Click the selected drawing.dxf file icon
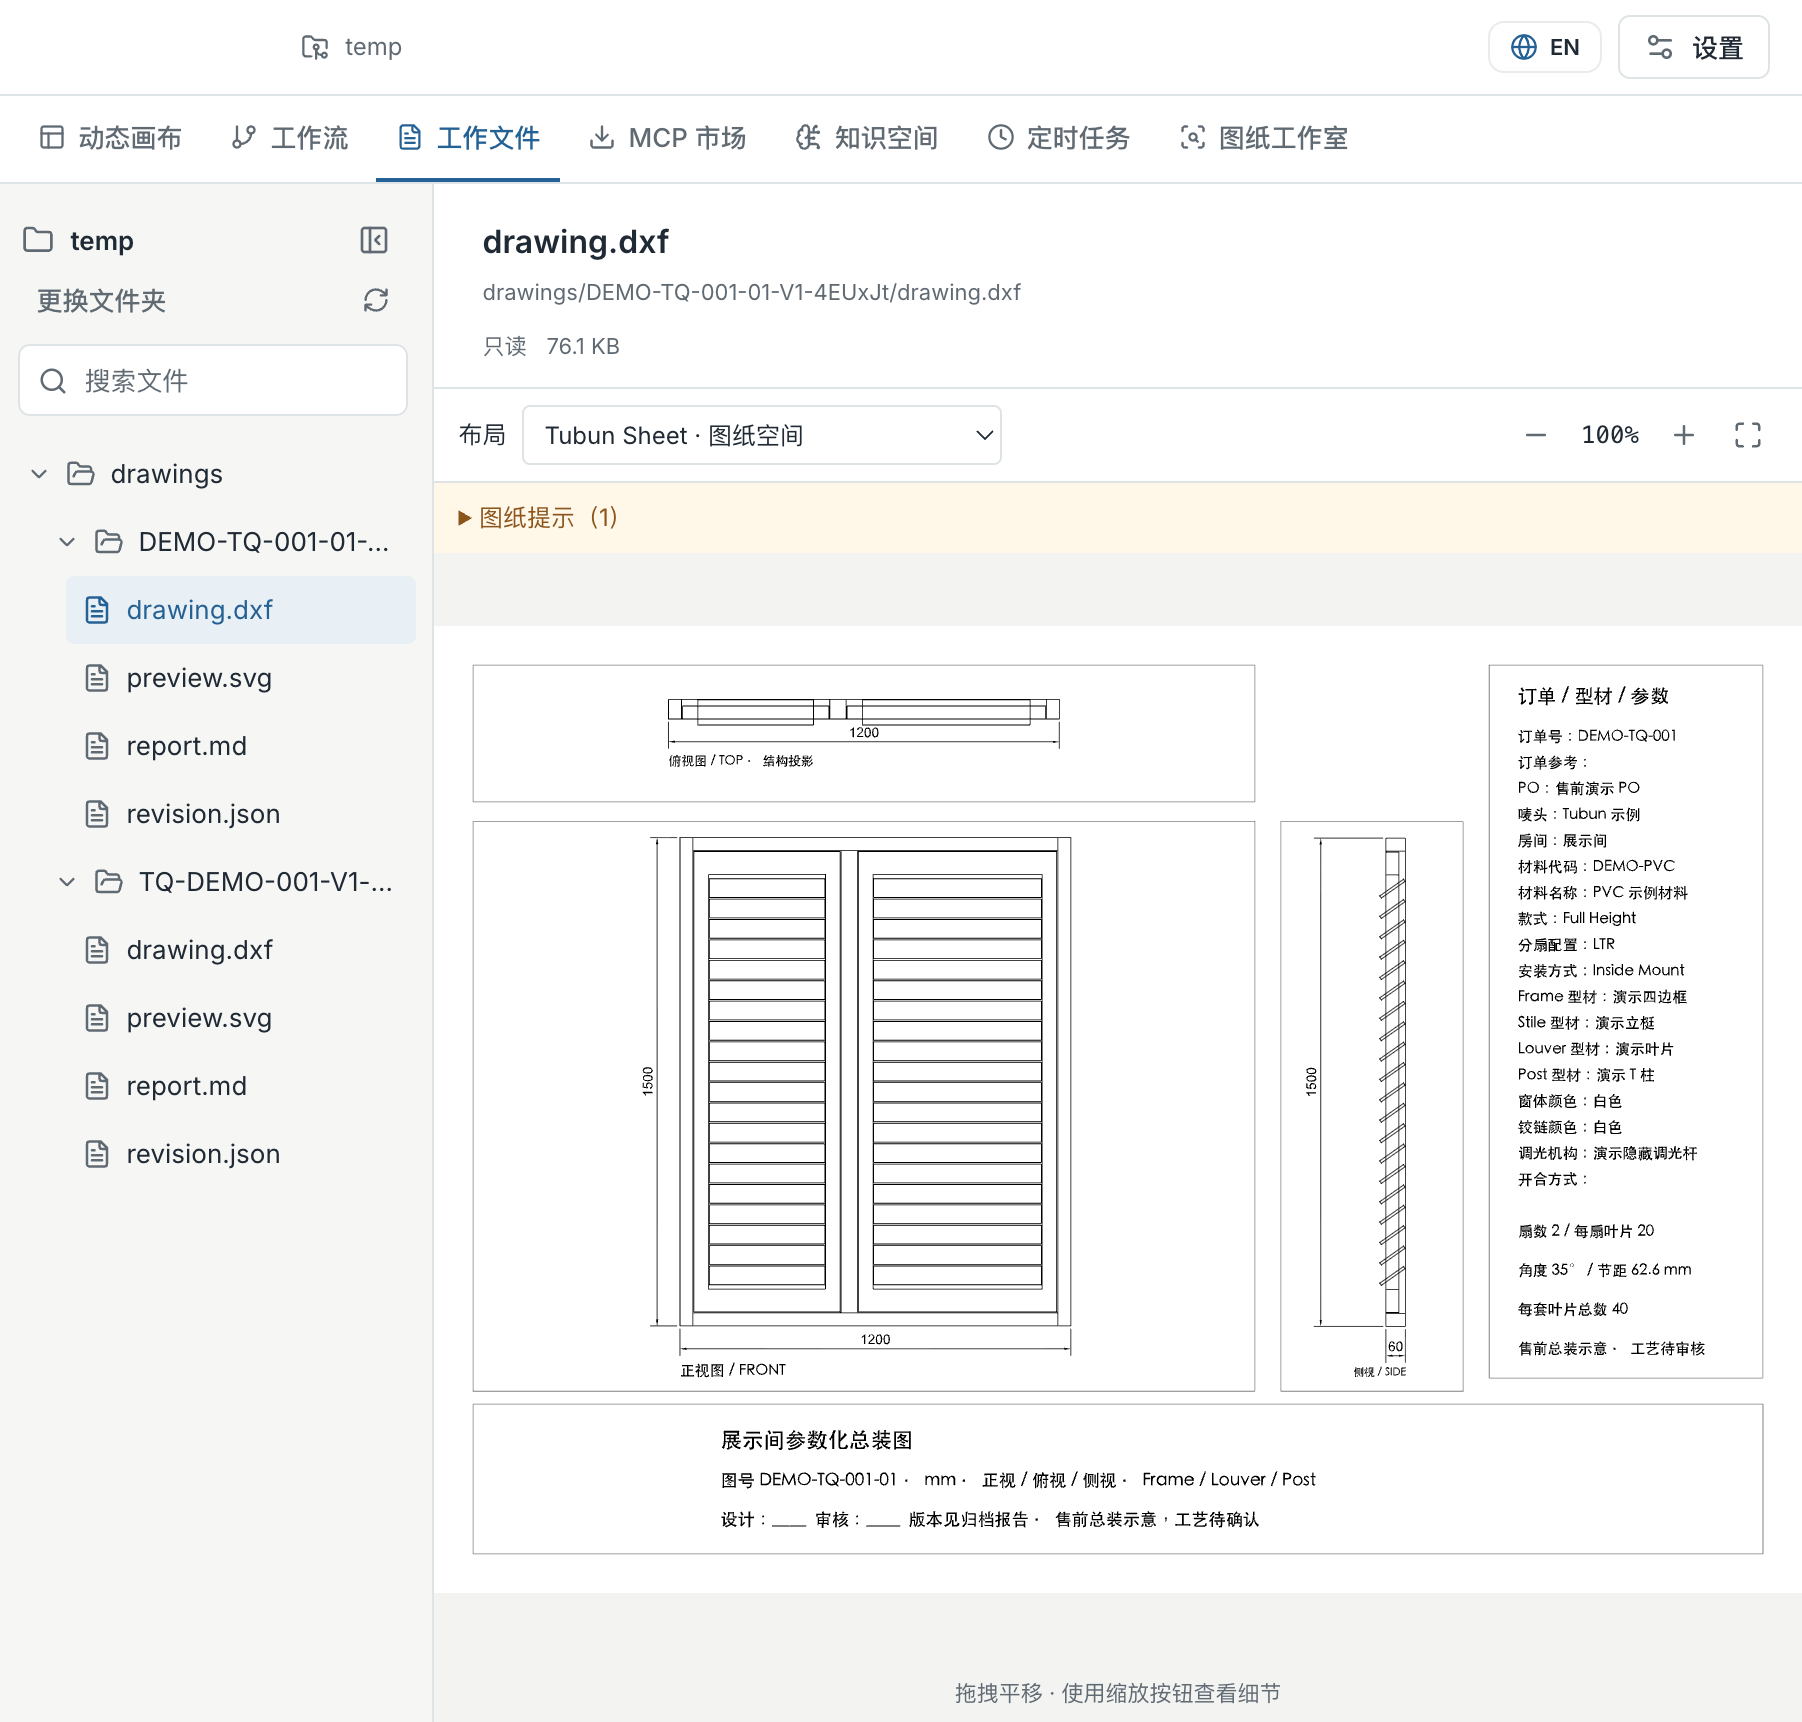This screenshot has width=1802, height=1722. 97,610
